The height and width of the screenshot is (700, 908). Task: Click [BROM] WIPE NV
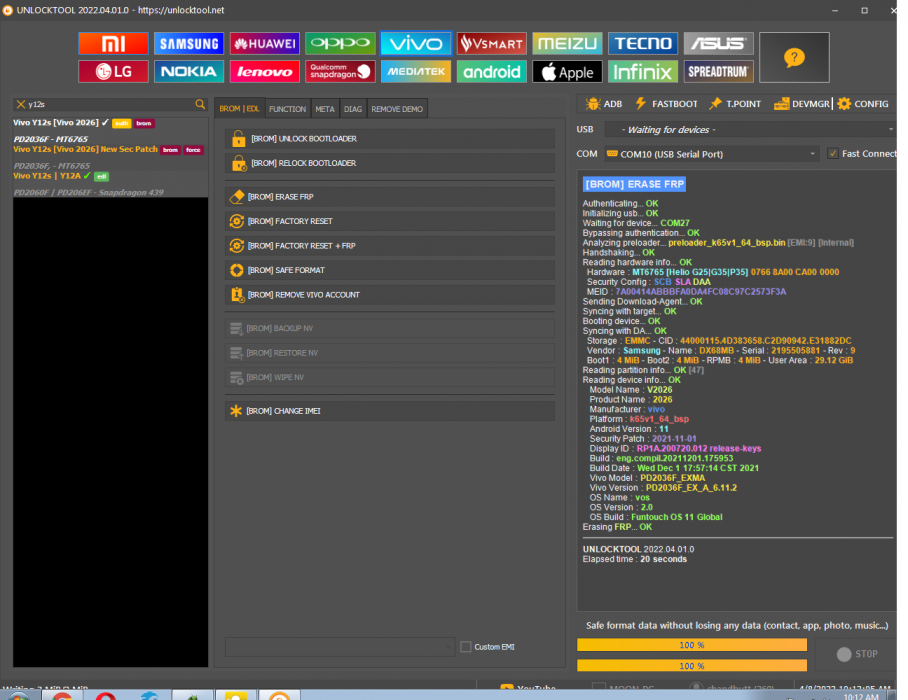coord(390,378)
